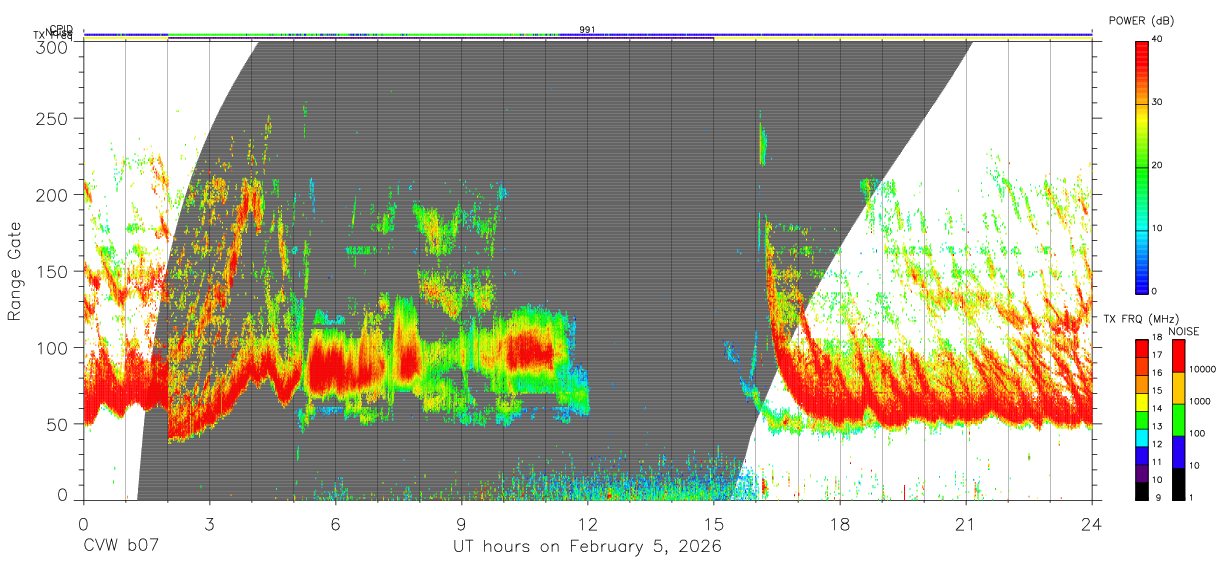Click the 10 label on TX FRQ scale
The height and width of the screenshot is (567, 1228).
point(1159,480)
